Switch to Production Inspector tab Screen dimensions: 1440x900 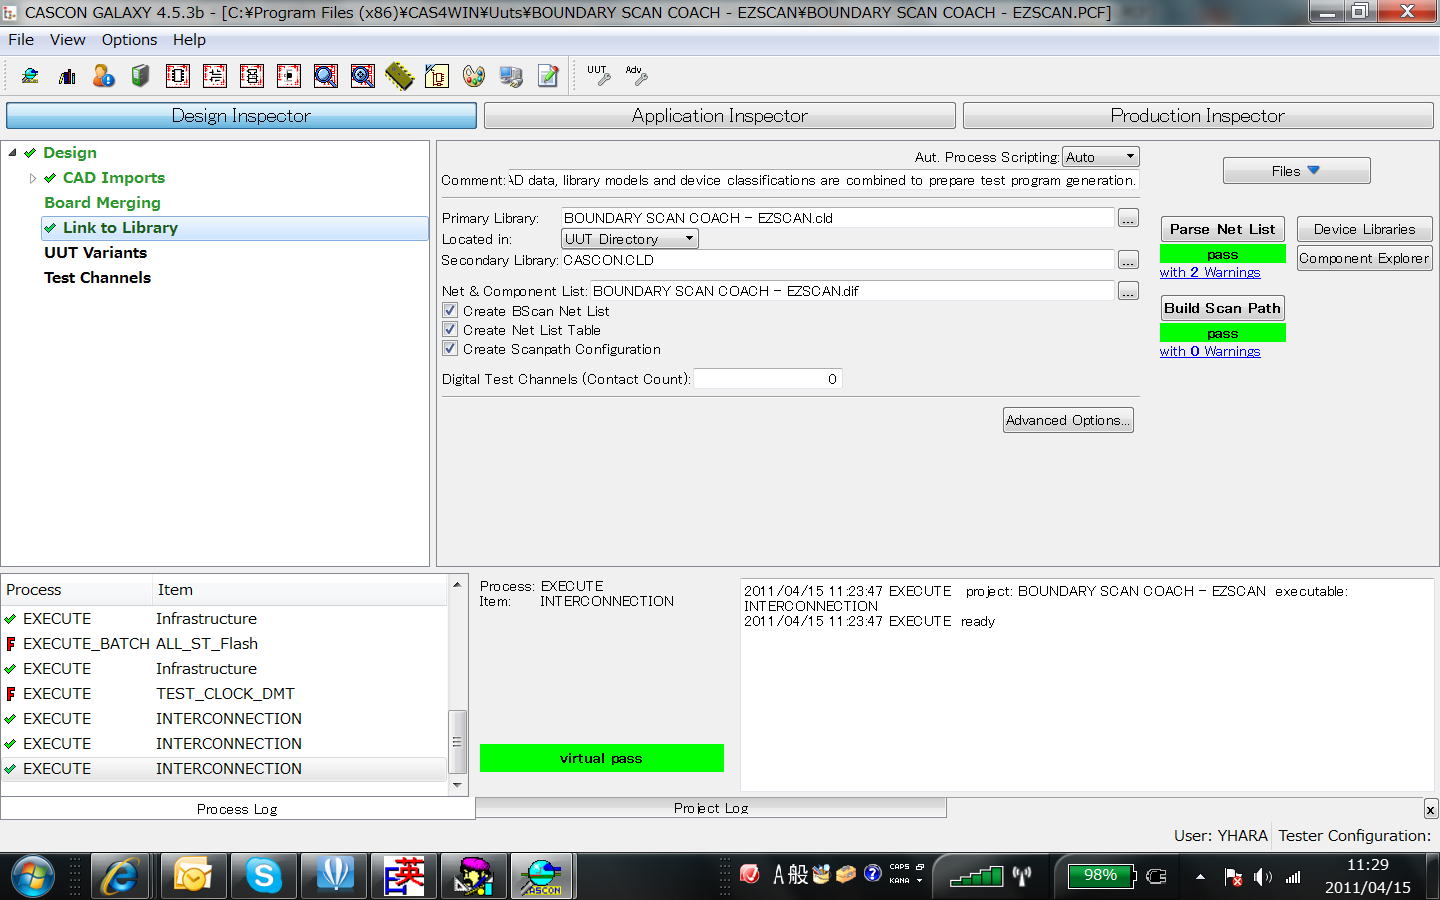(x=1197, y=116)
